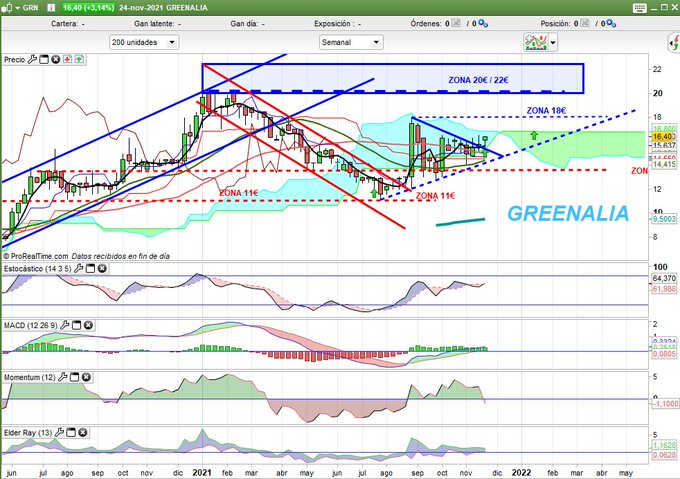Click the Estocástico (14 3 5) label
Image resolution: width=680 pixels, height=479 pixels.
pyautogui.click(x=37, y=269)
